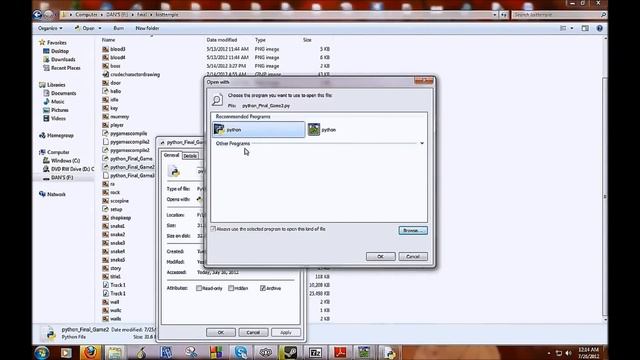The image size is (640, 360).
Task: Click the image icon beside blood3
Action: [105, 49]
